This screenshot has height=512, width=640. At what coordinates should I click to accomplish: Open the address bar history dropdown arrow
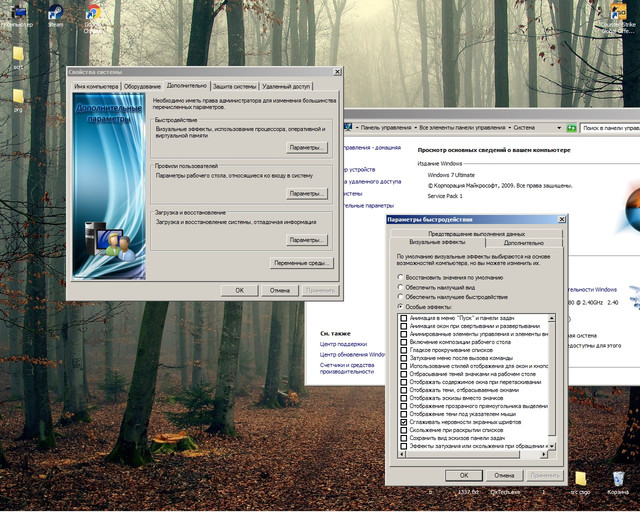(559, 128)
